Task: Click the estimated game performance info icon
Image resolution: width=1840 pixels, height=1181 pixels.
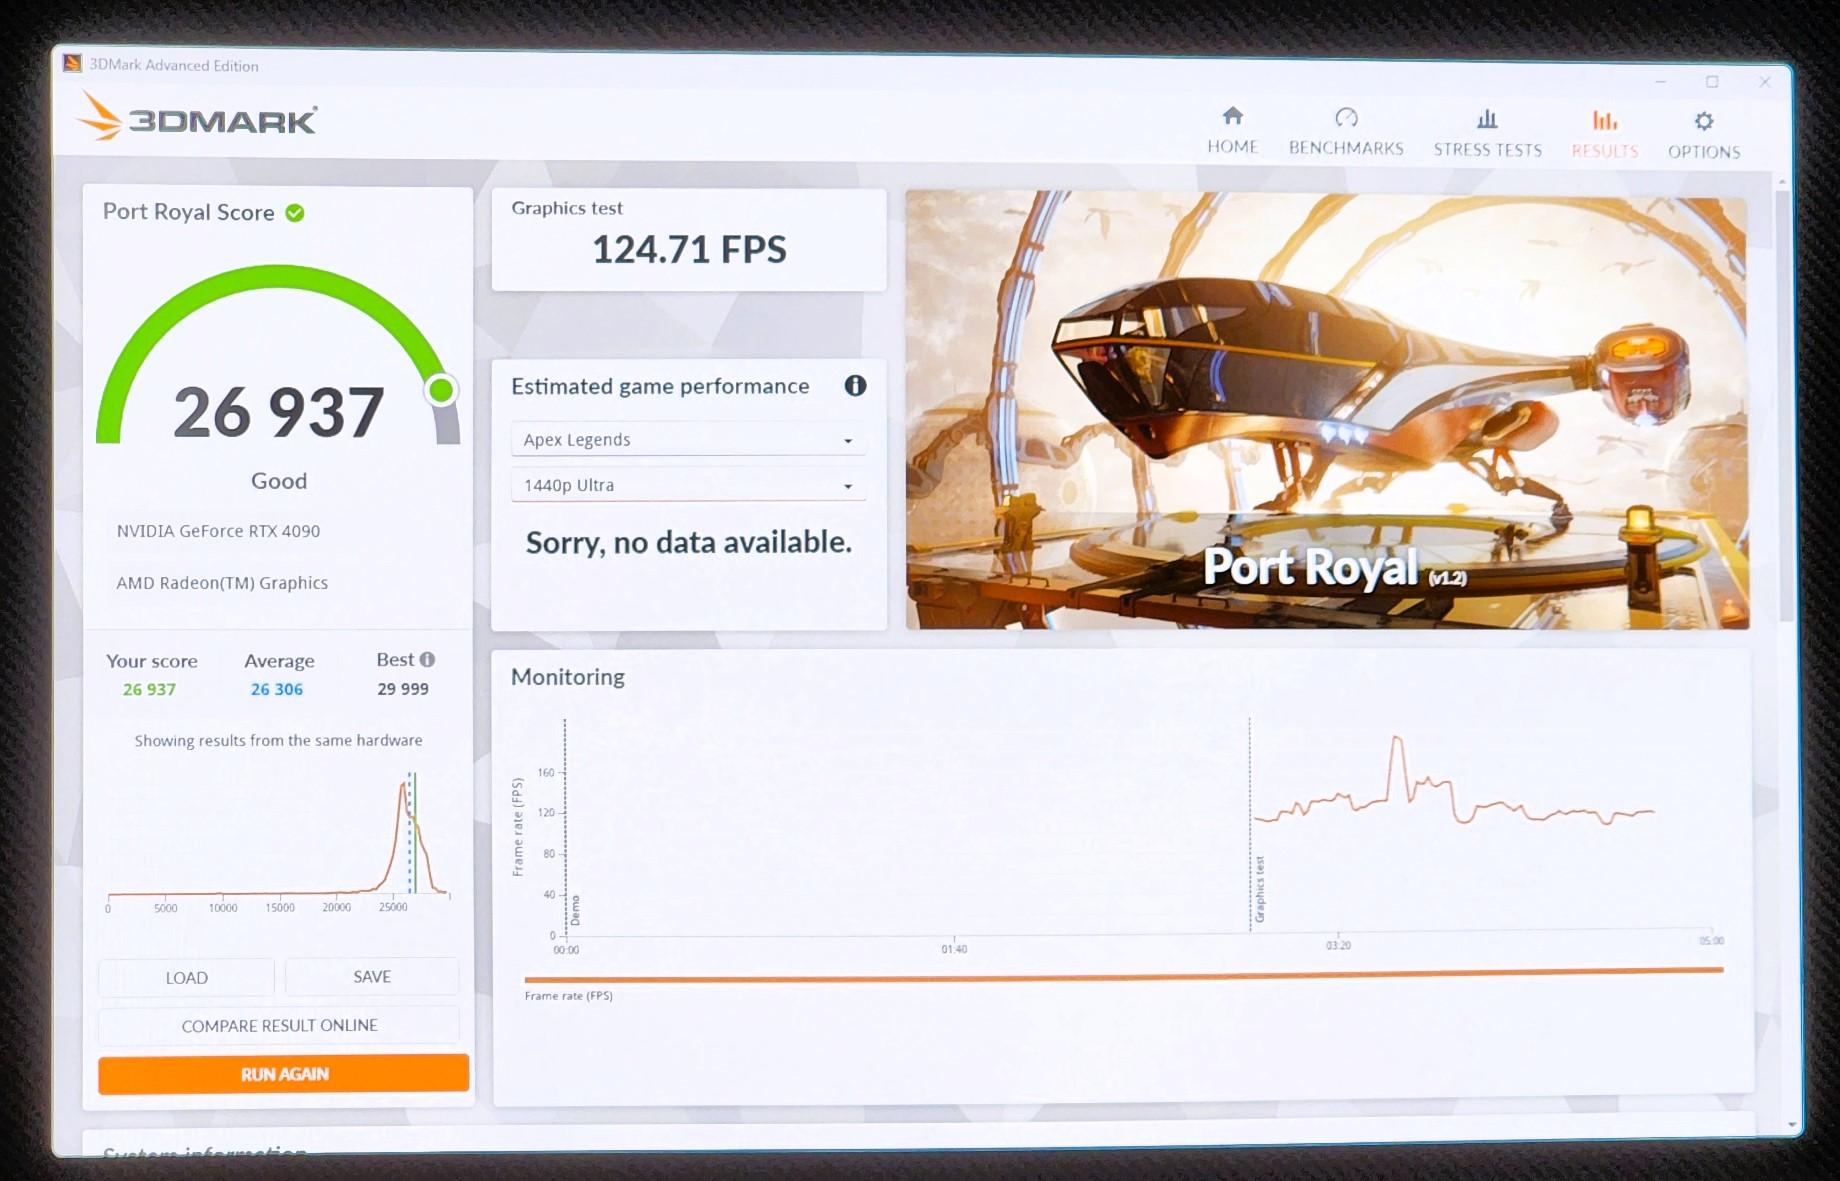Action: click(855, 386)
